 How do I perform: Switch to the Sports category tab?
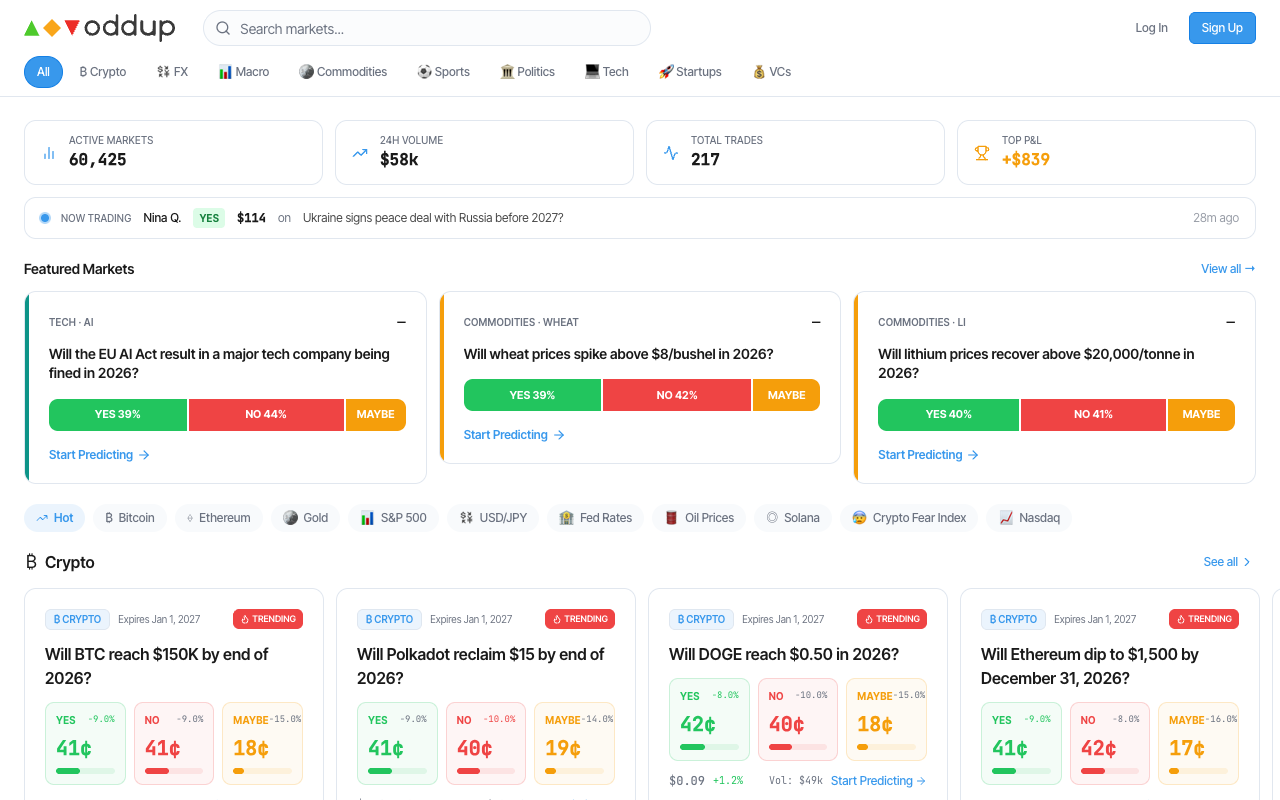tap(443, 72)
